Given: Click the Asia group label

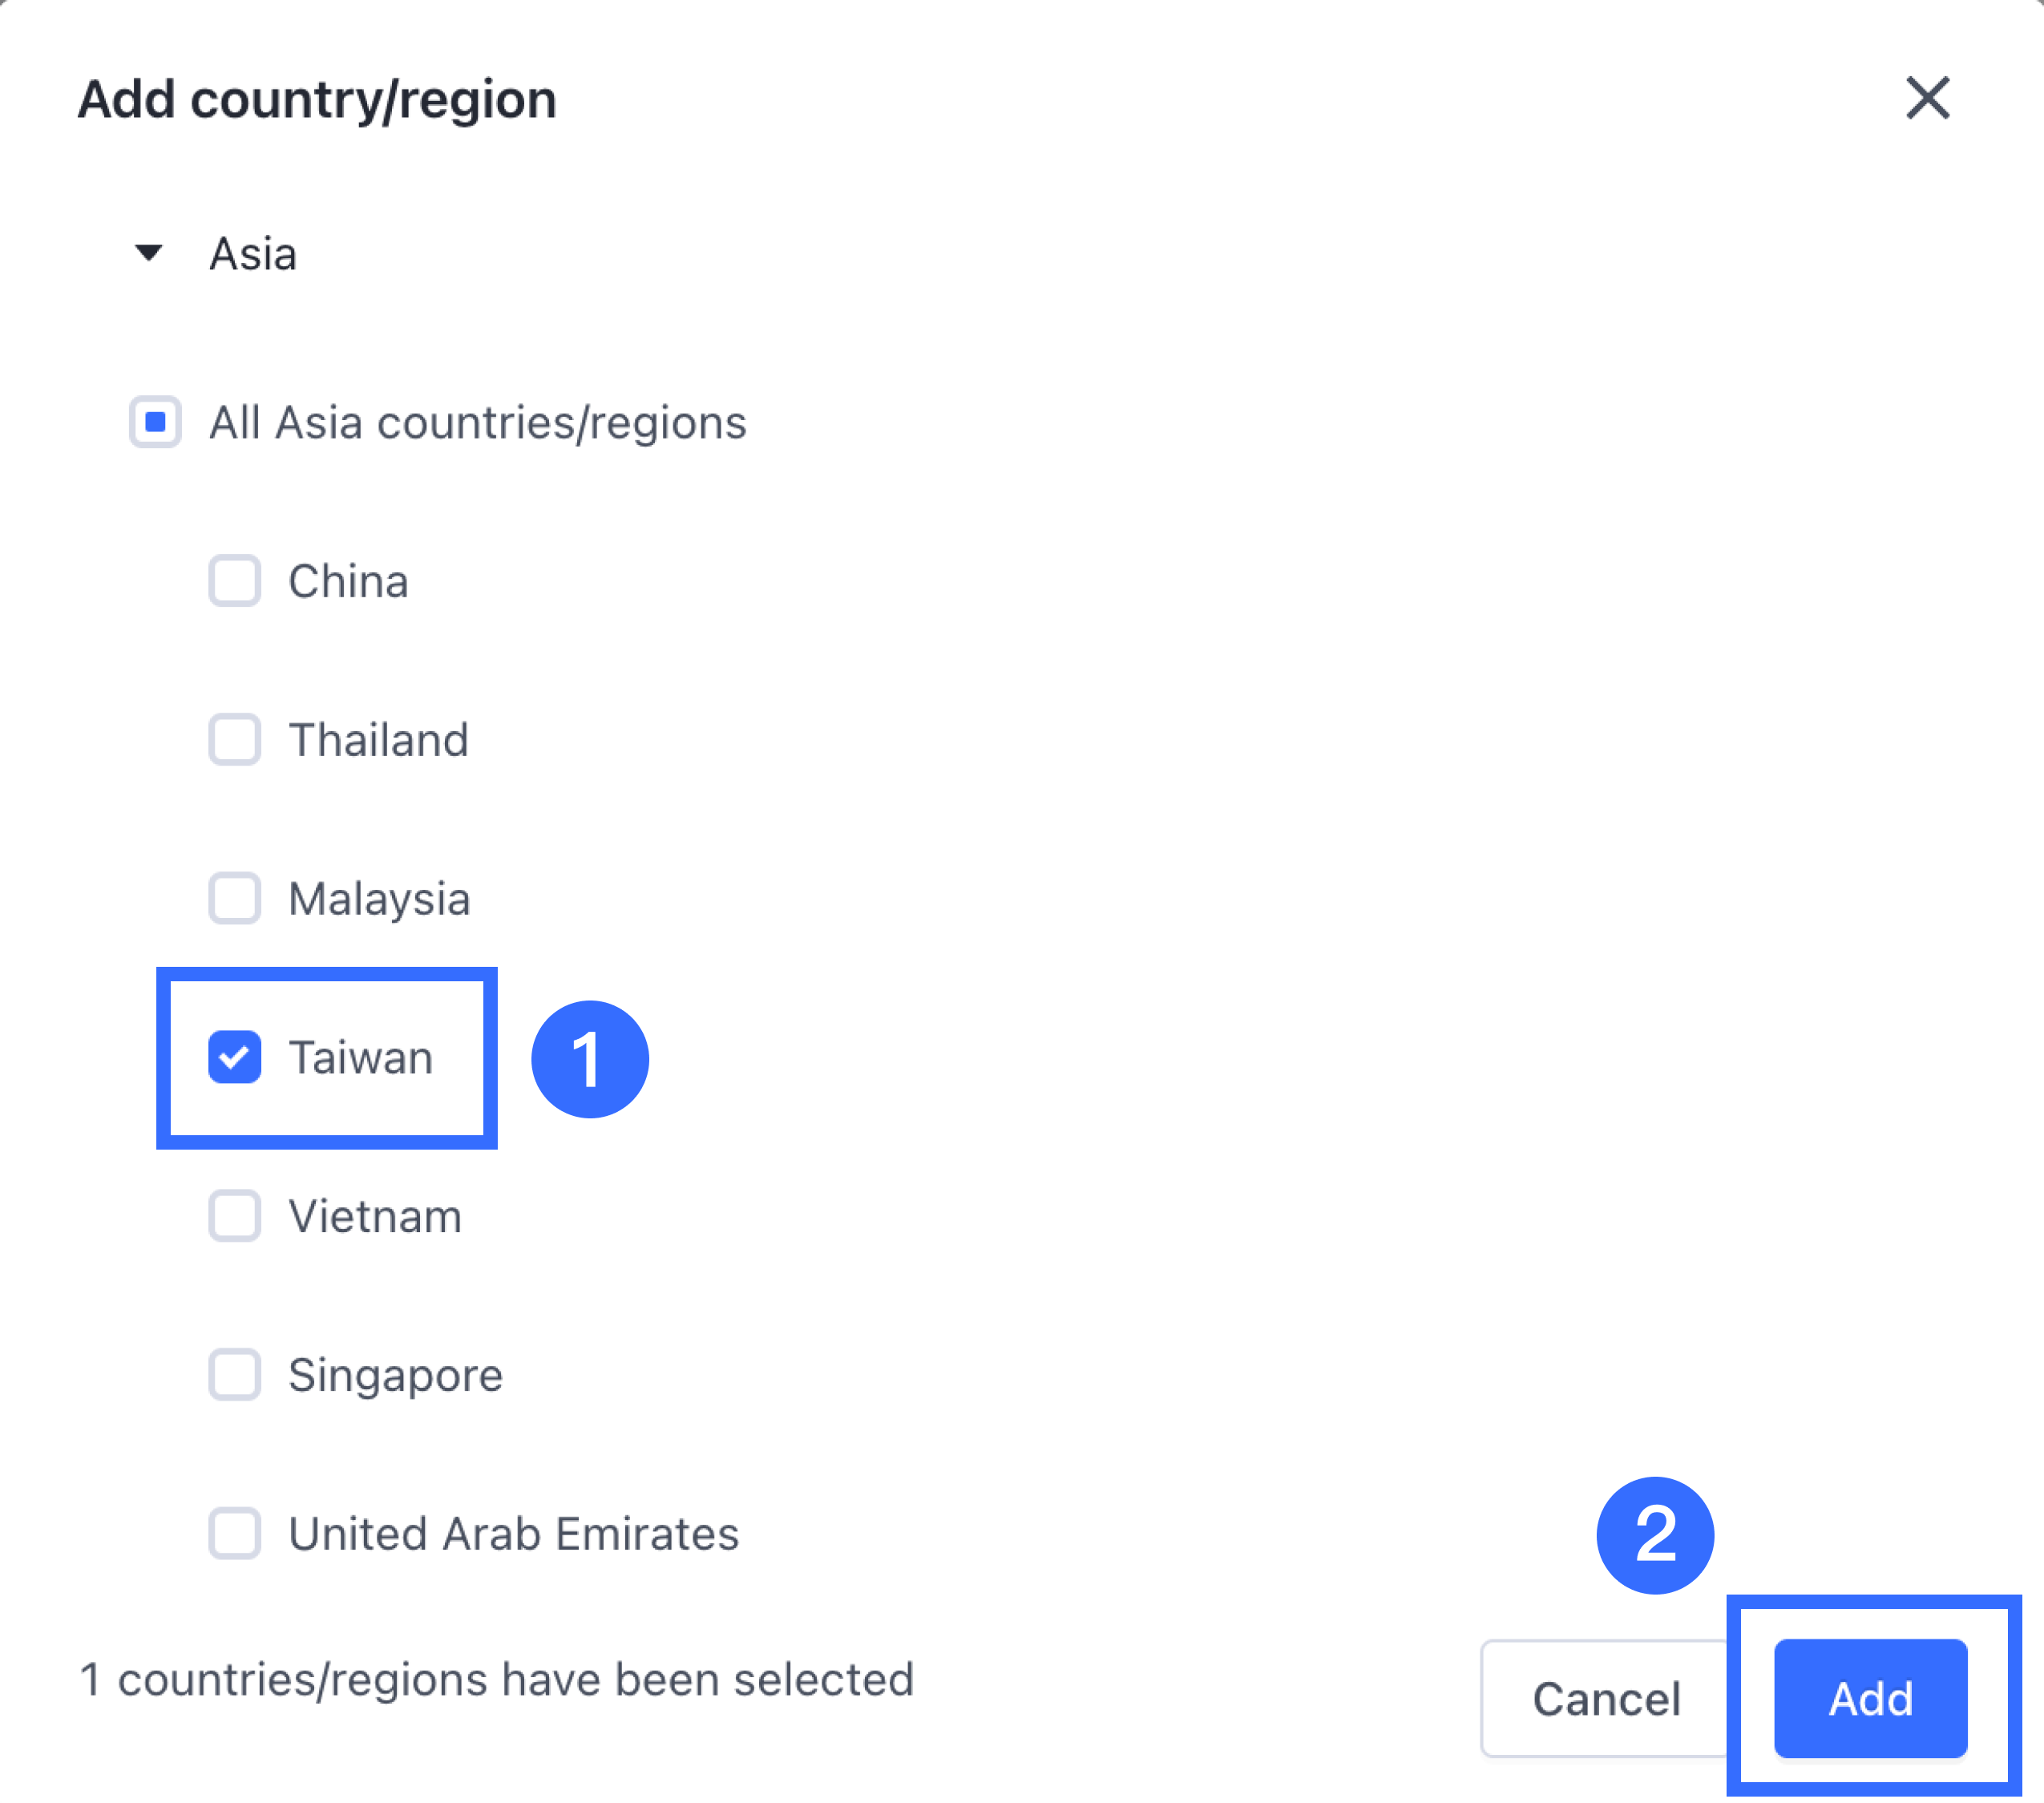Looking at the screenshot, I should 253,254.
